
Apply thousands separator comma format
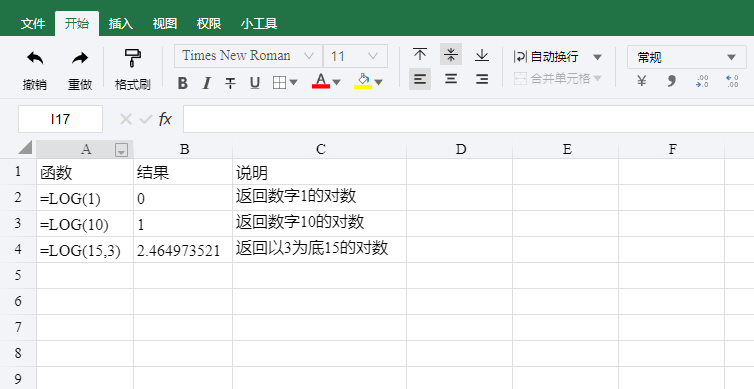671,81
